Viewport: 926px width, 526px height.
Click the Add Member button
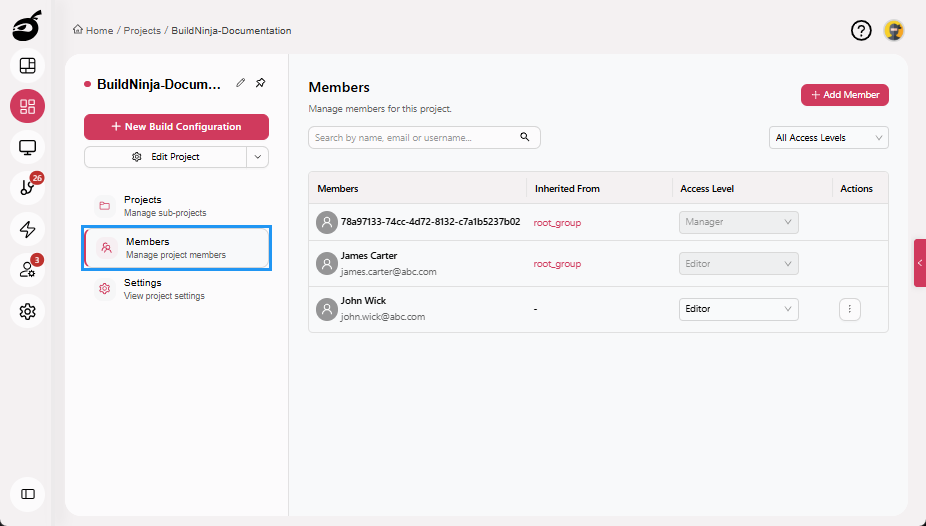point(845,95)
